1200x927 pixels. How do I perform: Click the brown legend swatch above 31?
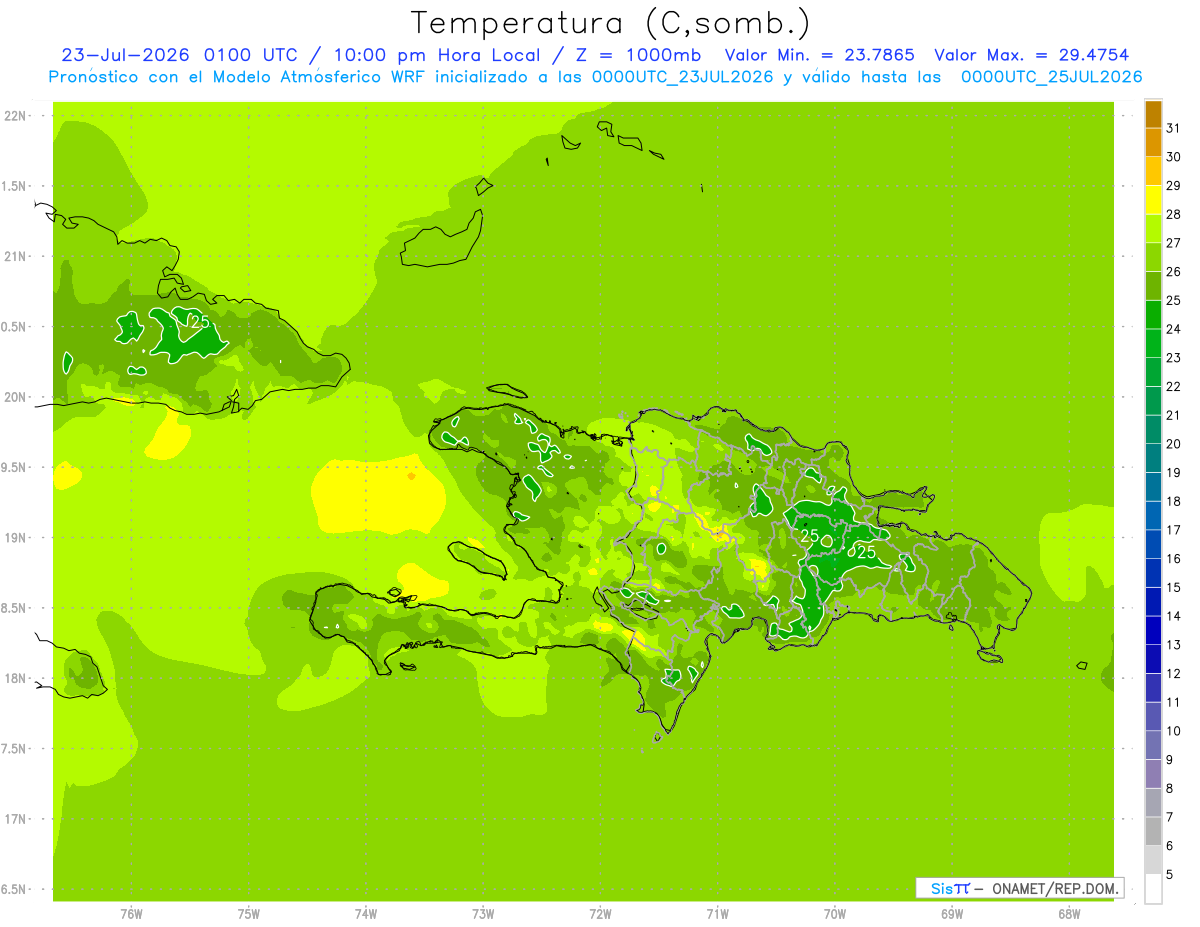[x=1153, y=115]
